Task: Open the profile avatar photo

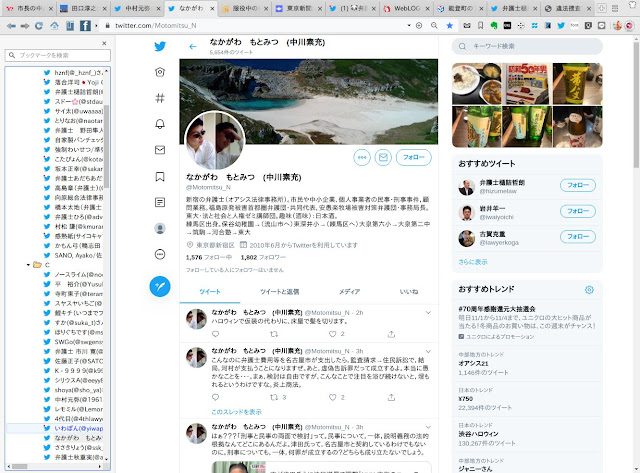Action: tap(215, 141)
